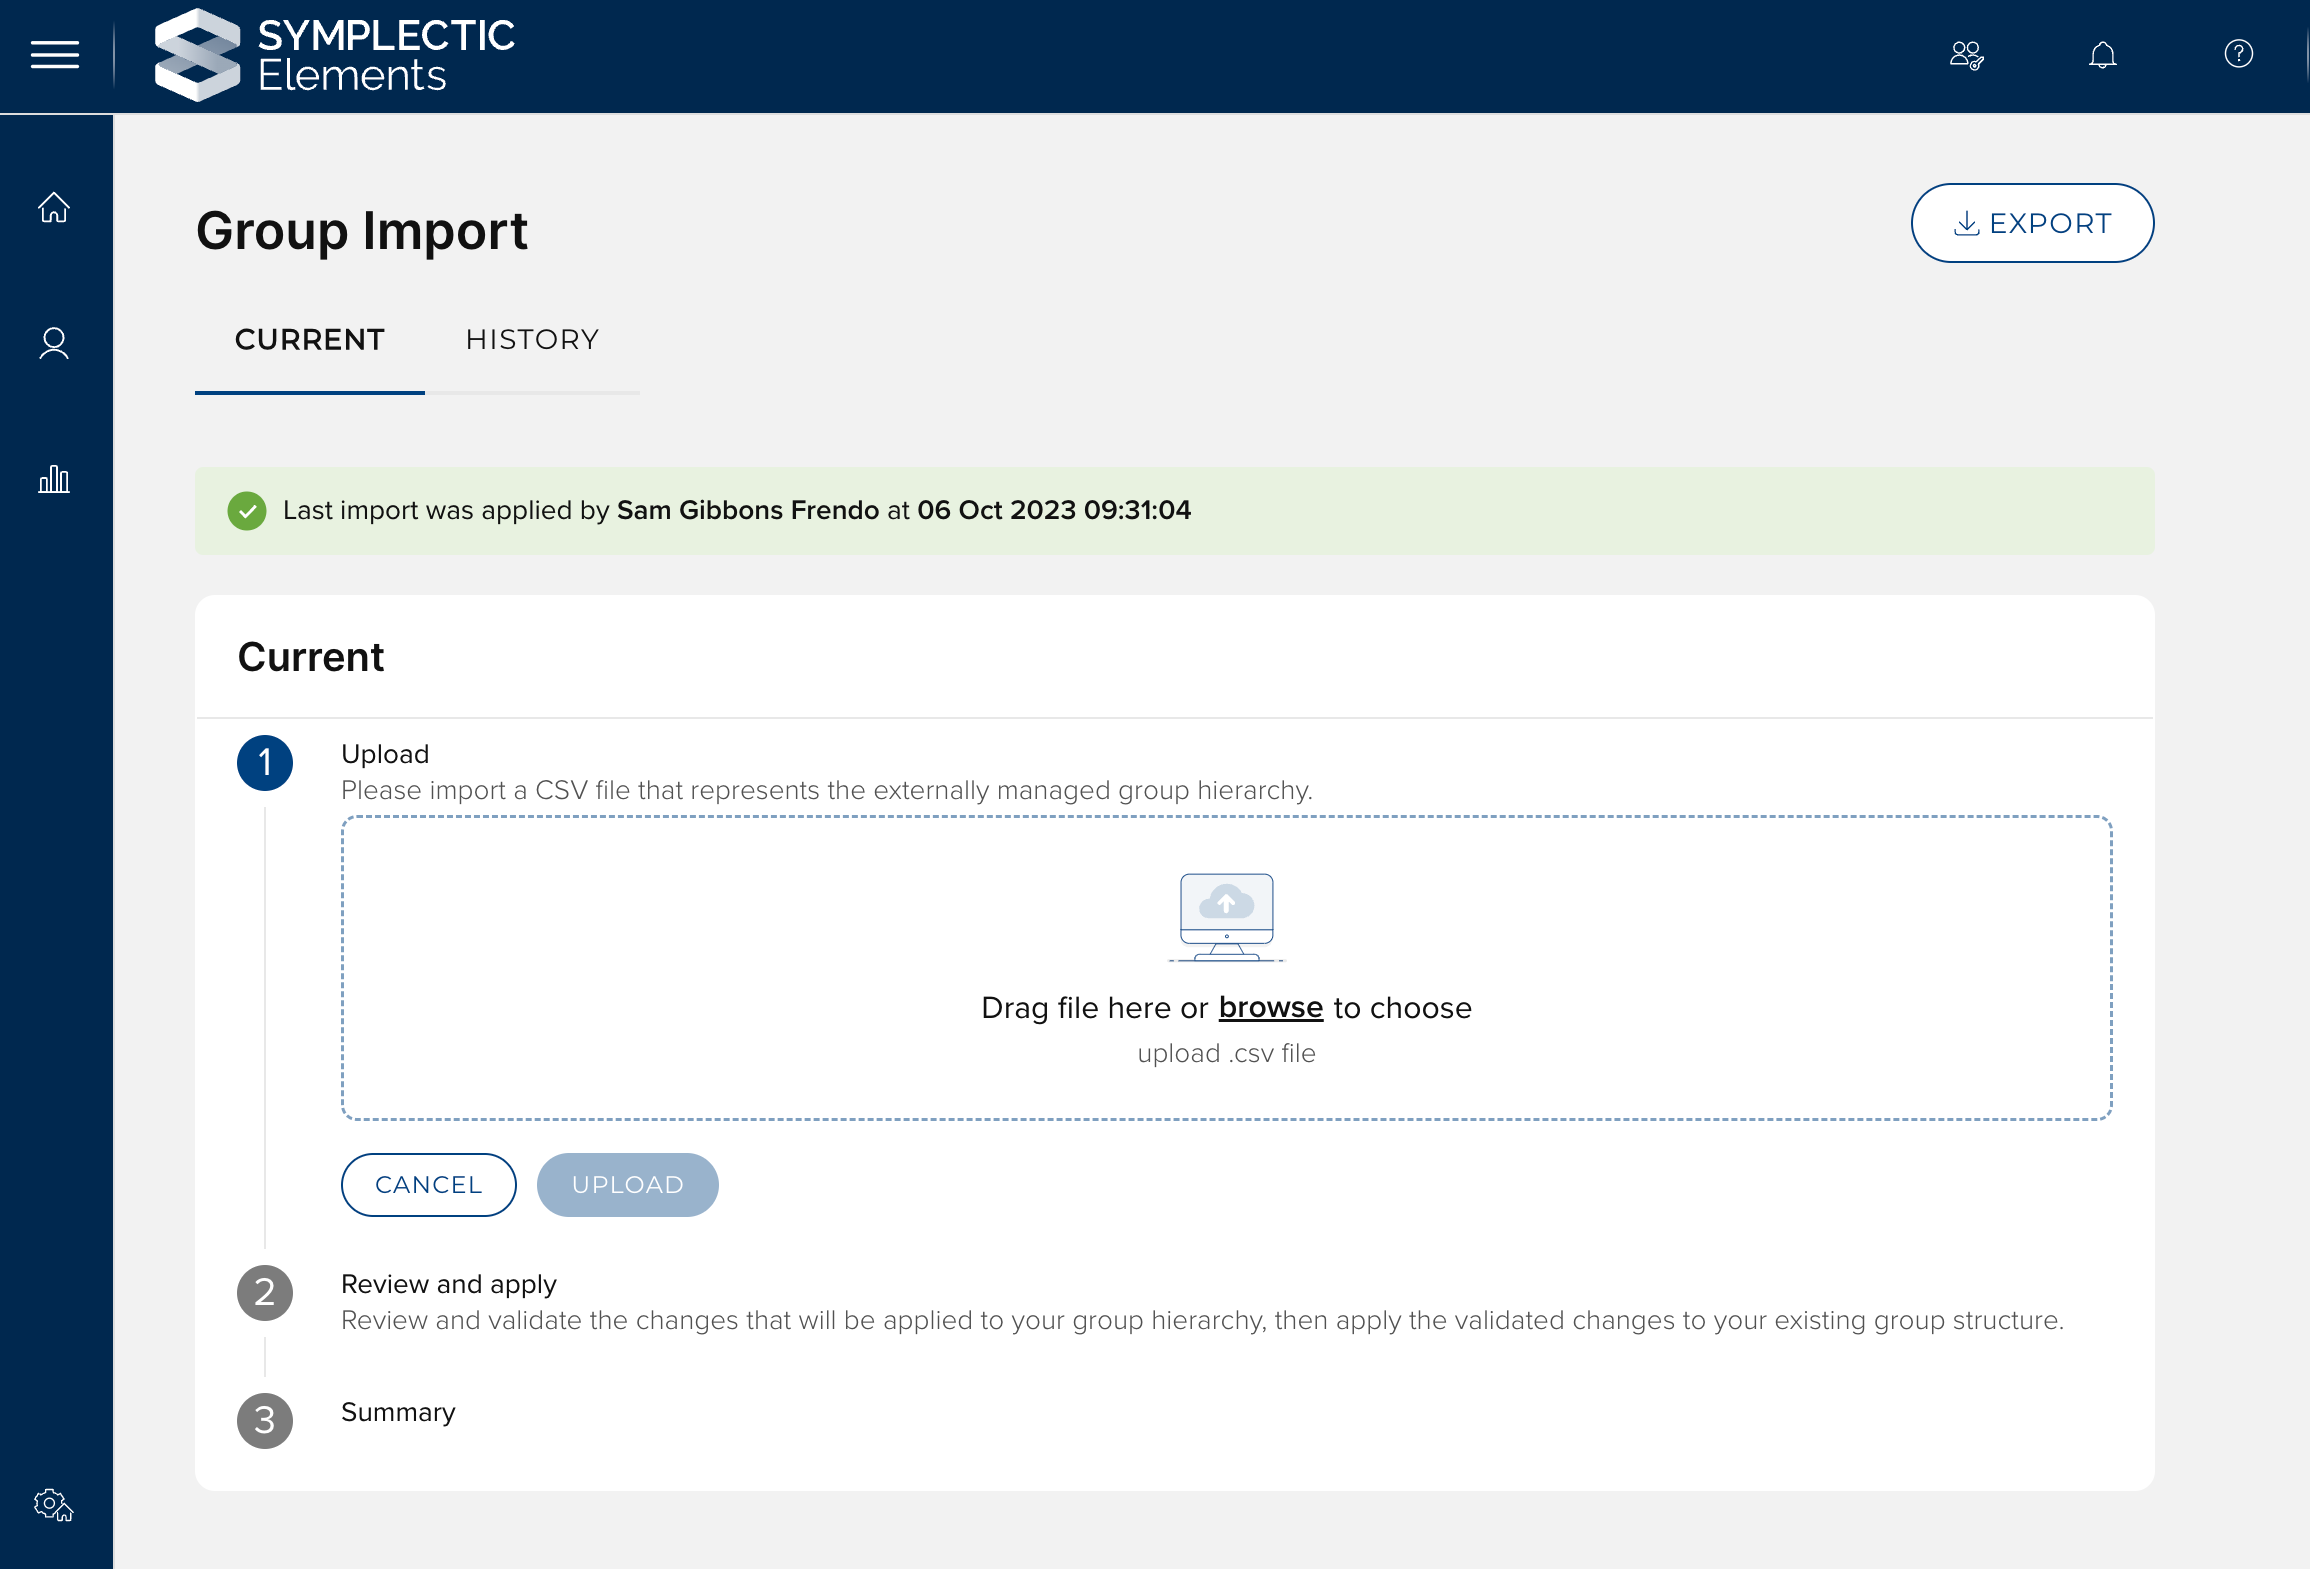Open the user profile sidebar icon

pos(54,343)
